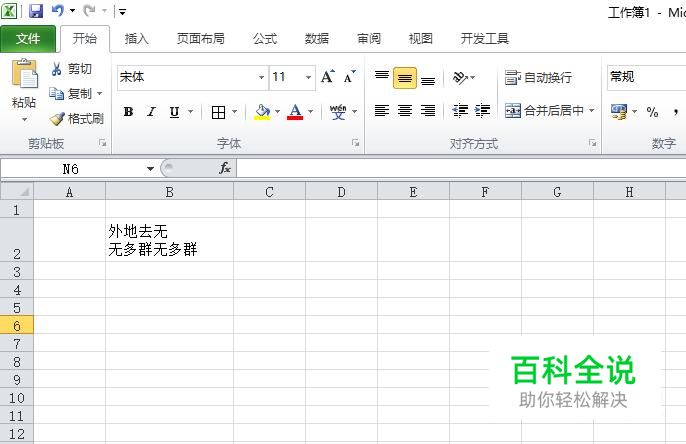Open the Excel application icon menu
The height and width of the screenshot is (444, 686).
(x=9, y=11)
